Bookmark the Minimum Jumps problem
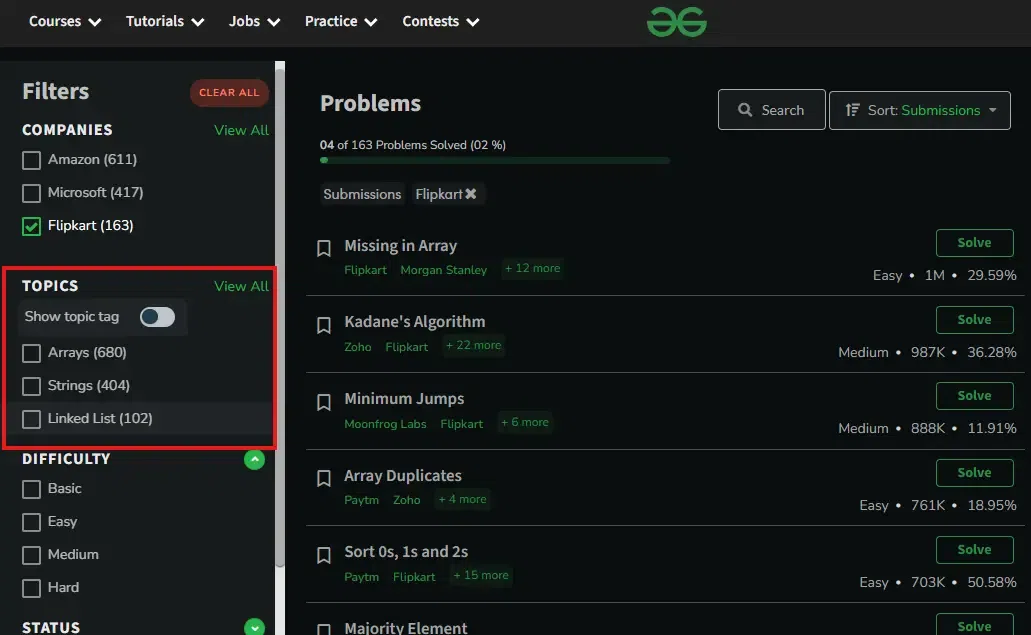This screenshot has width=1031, height=635. coord(324,402)
